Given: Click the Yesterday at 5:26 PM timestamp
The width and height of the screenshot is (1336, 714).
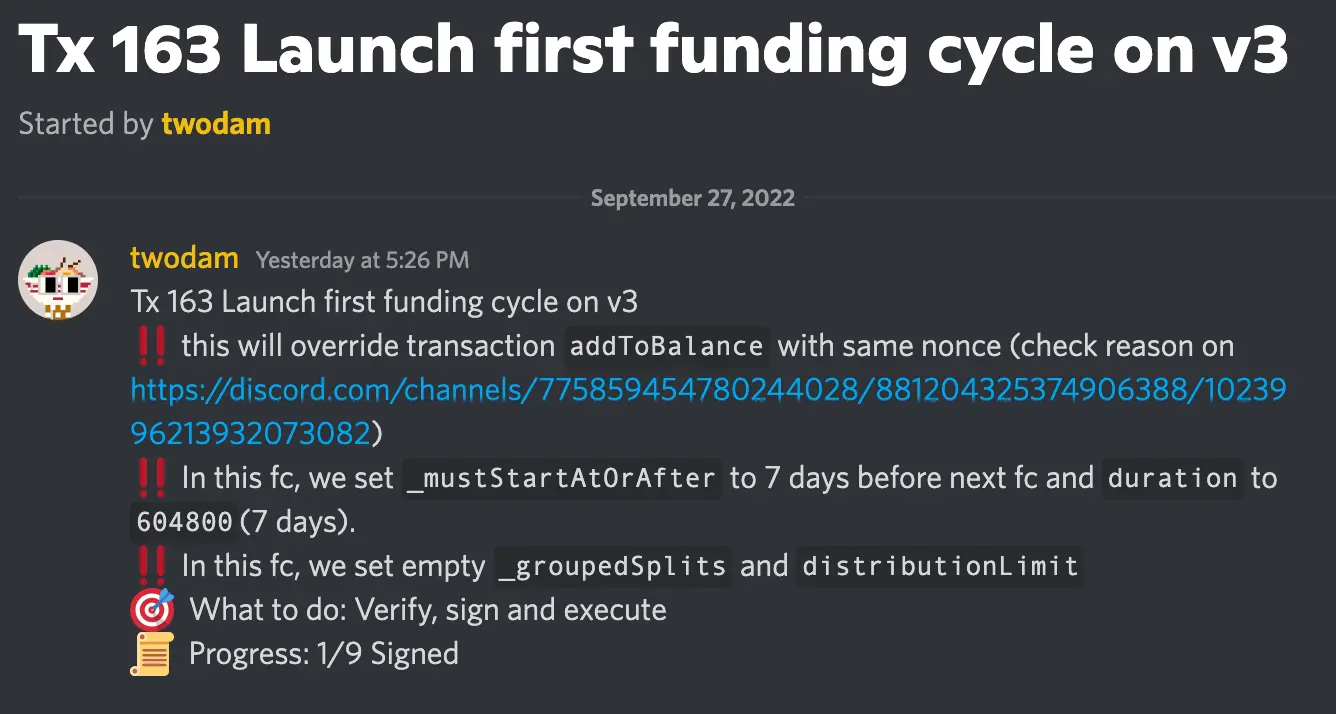Looking at the screenshot, I should coord(363,259).
